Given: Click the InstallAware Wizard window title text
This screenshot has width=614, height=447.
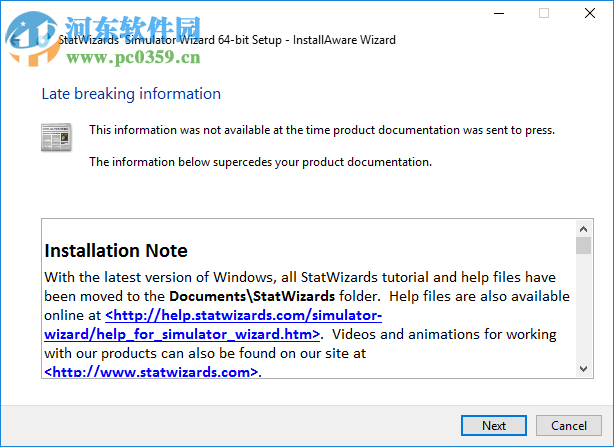Looking at the screenshot, I should (227, 40).
